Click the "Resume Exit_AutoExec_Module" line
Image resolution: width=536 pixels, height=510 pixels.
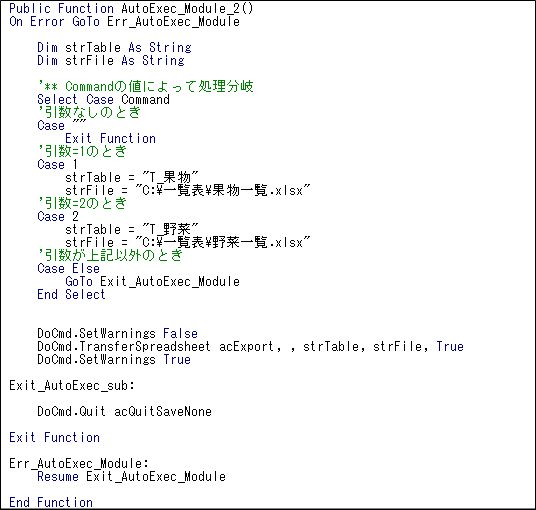coord(132,476)
